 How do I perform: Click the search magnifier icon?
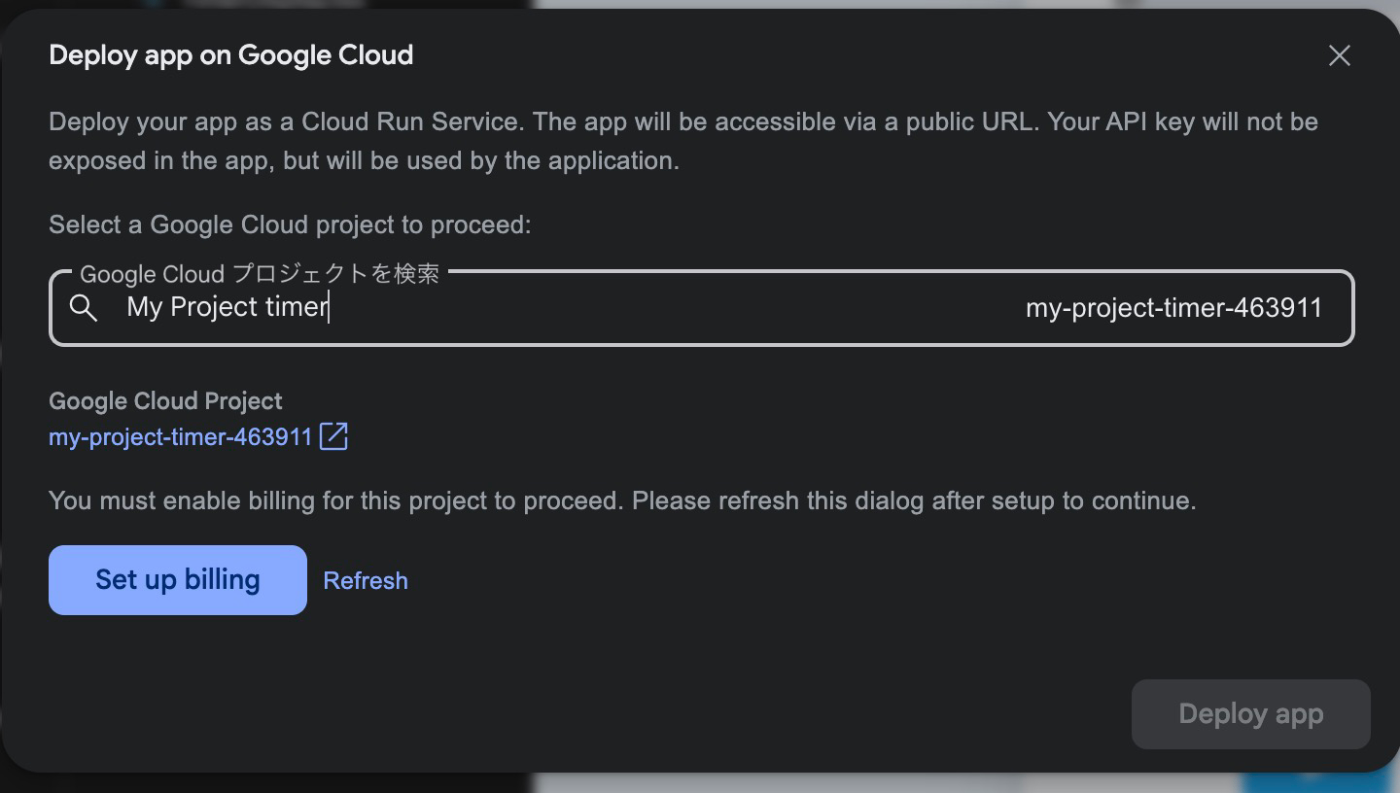tap(84, 308)
